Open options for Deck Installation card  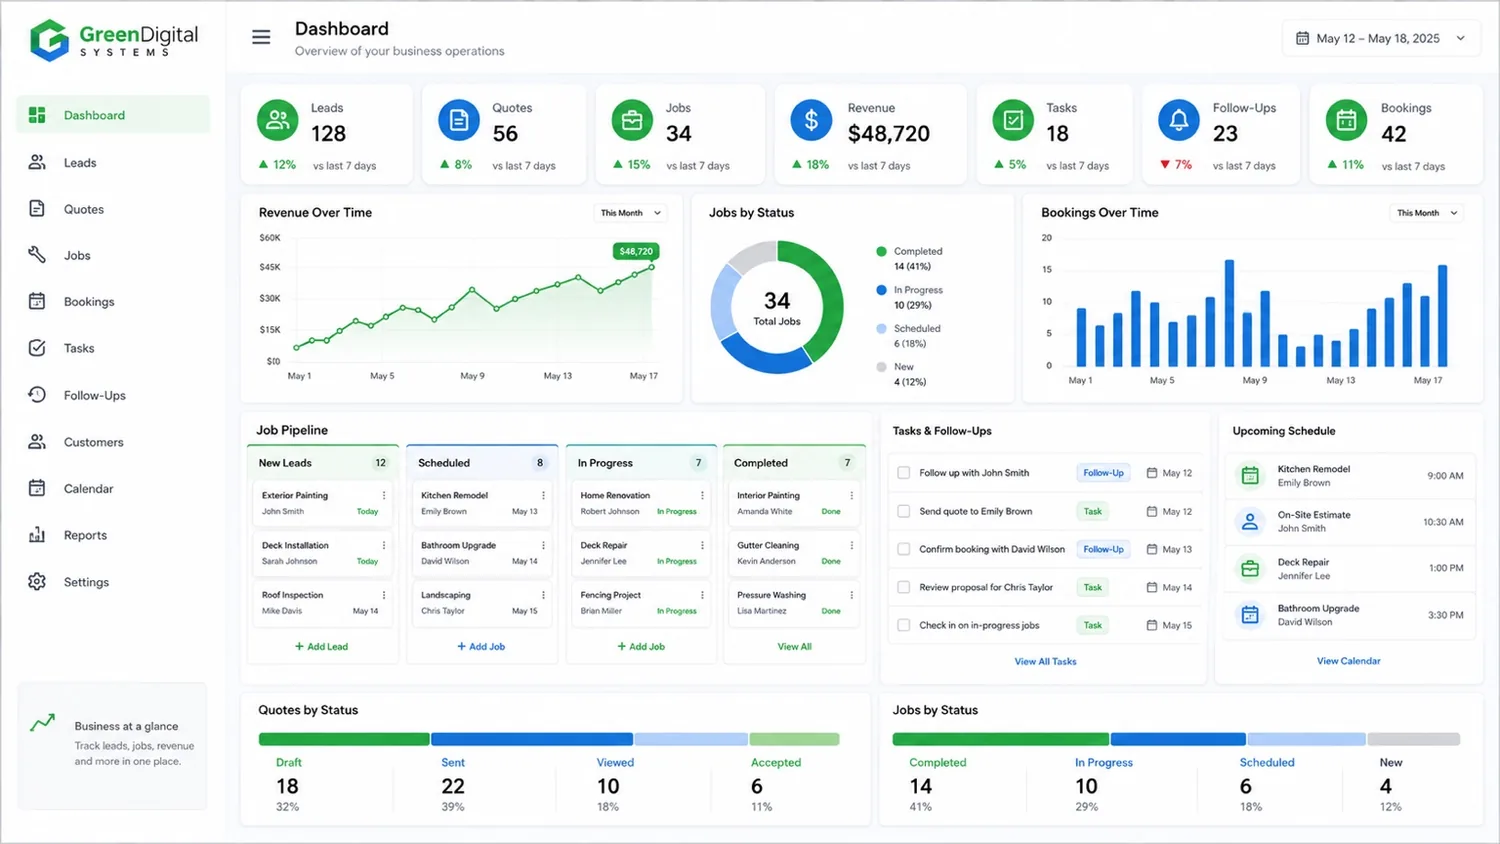pyautogui.click(x=384, y=545)
